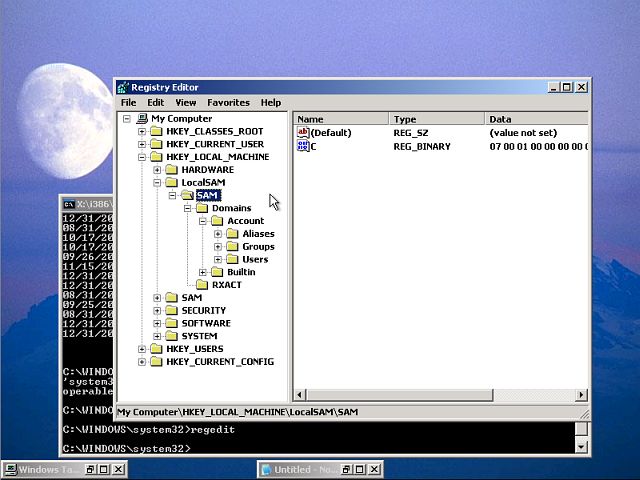Click the Groups folder icon
640x480 pixels.
tap(232, 246)
